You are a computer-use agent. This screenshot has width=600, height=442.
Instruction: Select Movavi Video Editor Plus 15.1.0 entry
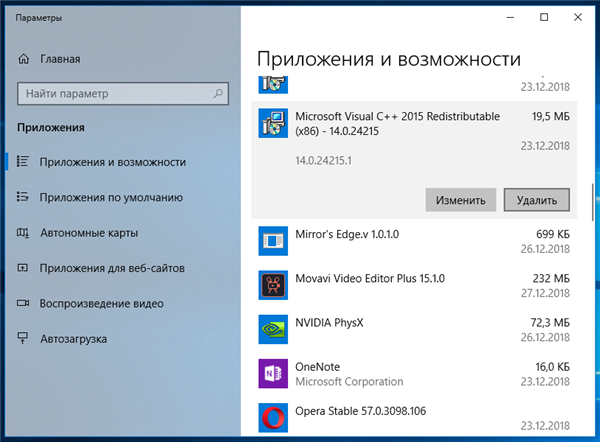point(414,285)
